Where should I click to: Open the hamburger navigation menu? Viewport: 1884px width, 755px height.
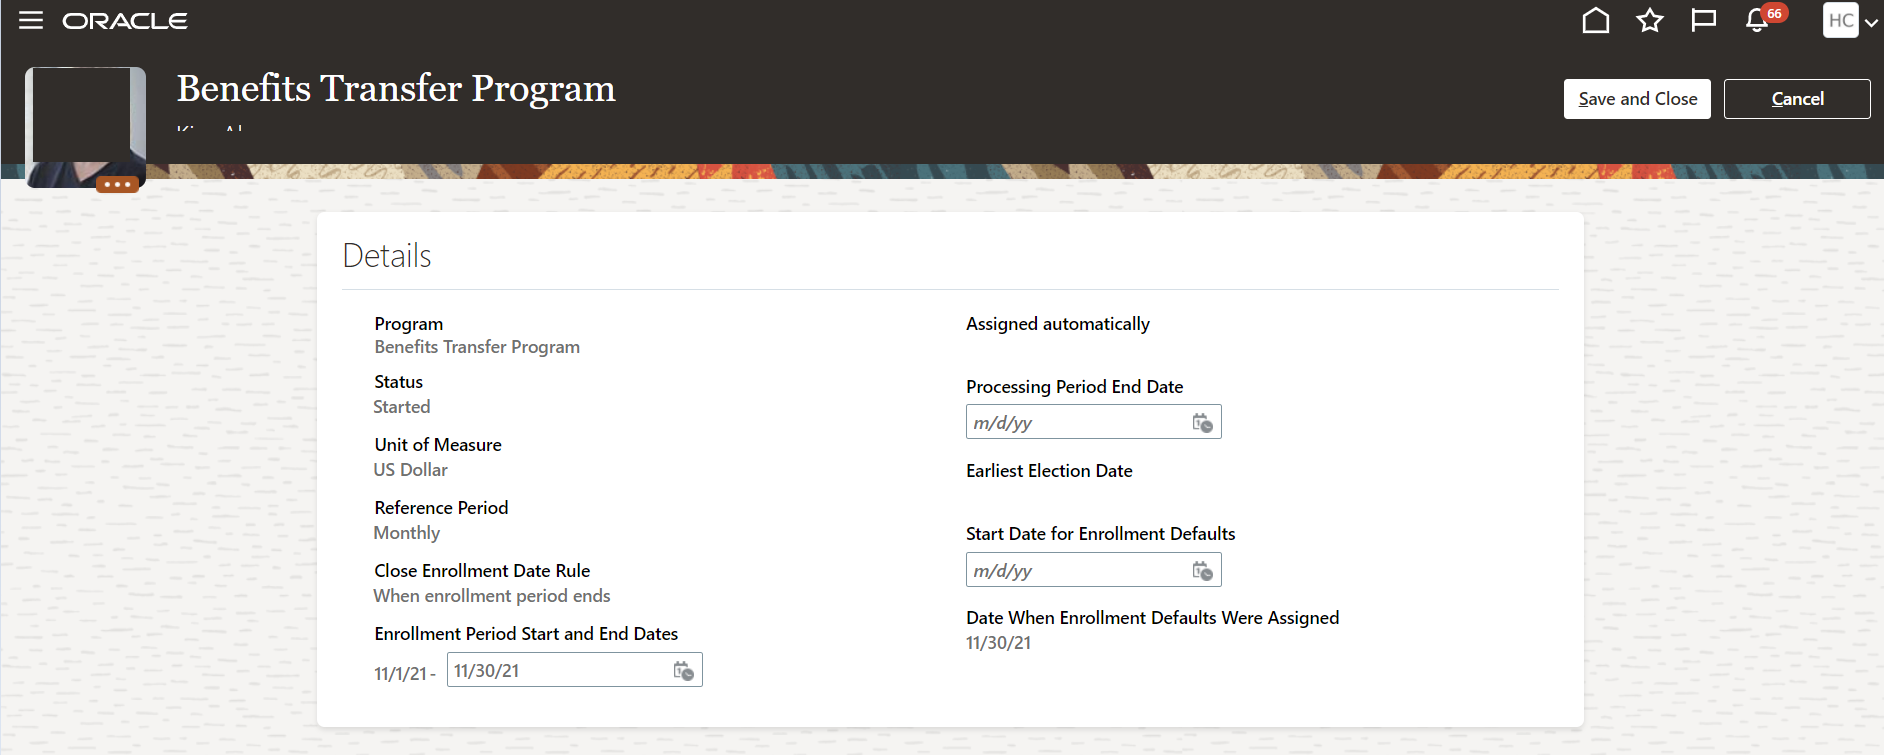point(31,21)
